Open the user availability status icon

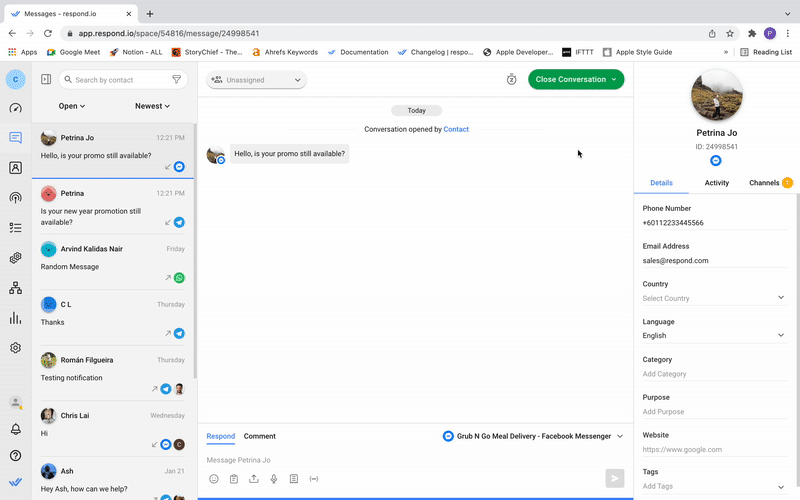[16, 403]
